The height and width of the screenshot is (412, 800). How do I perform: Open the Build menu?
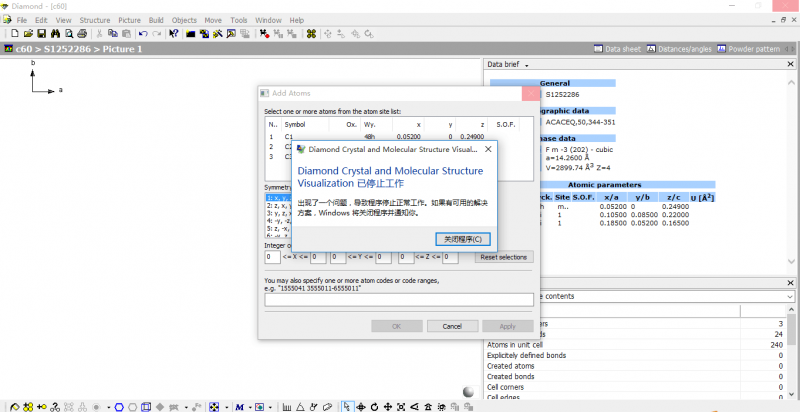click(x=156, y=20)
